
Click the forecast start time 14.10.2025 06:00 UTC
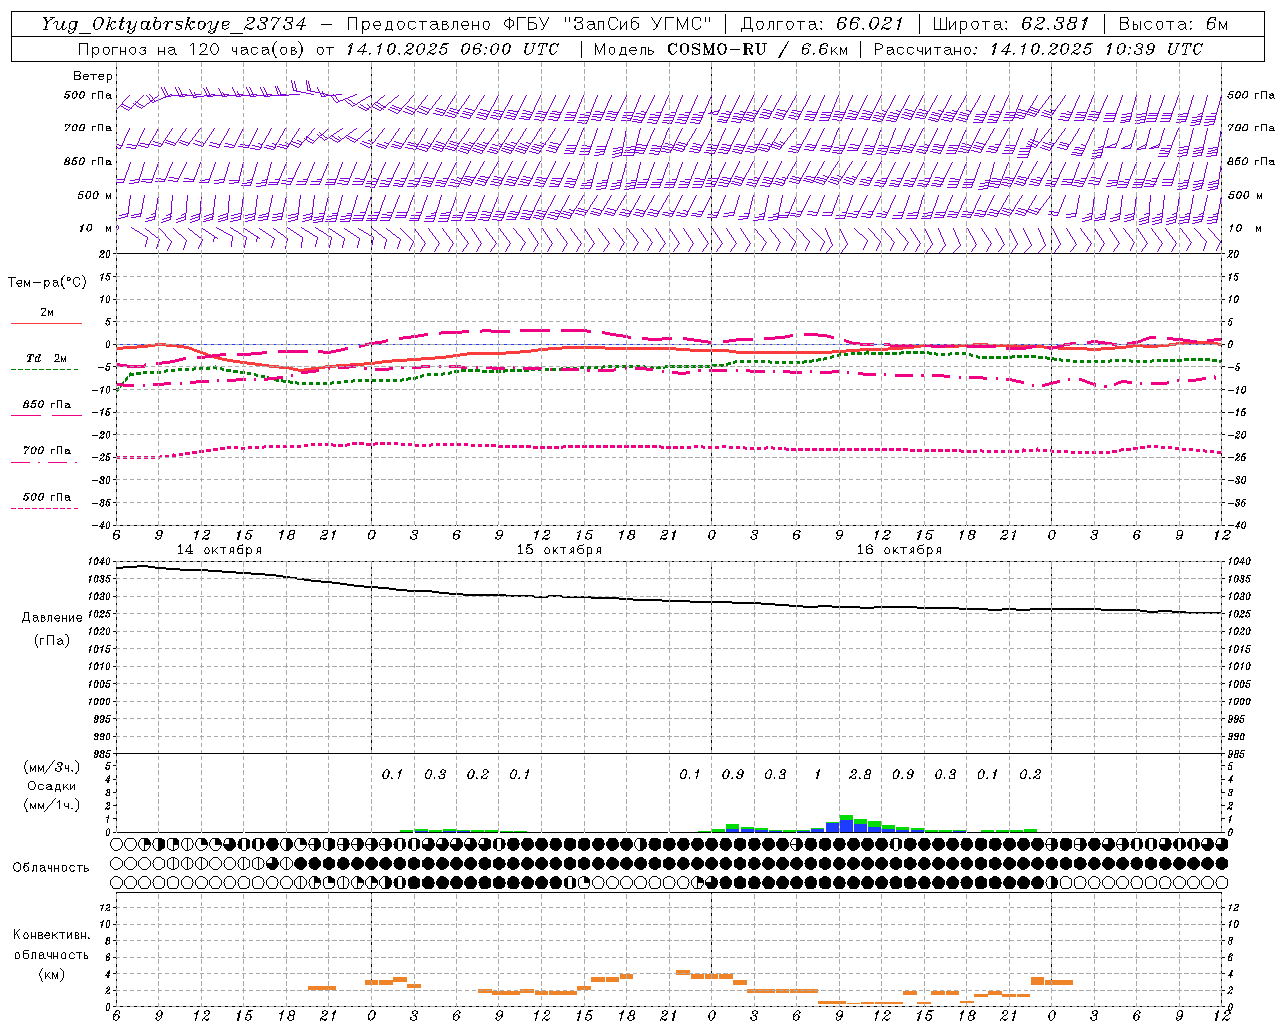452,49
